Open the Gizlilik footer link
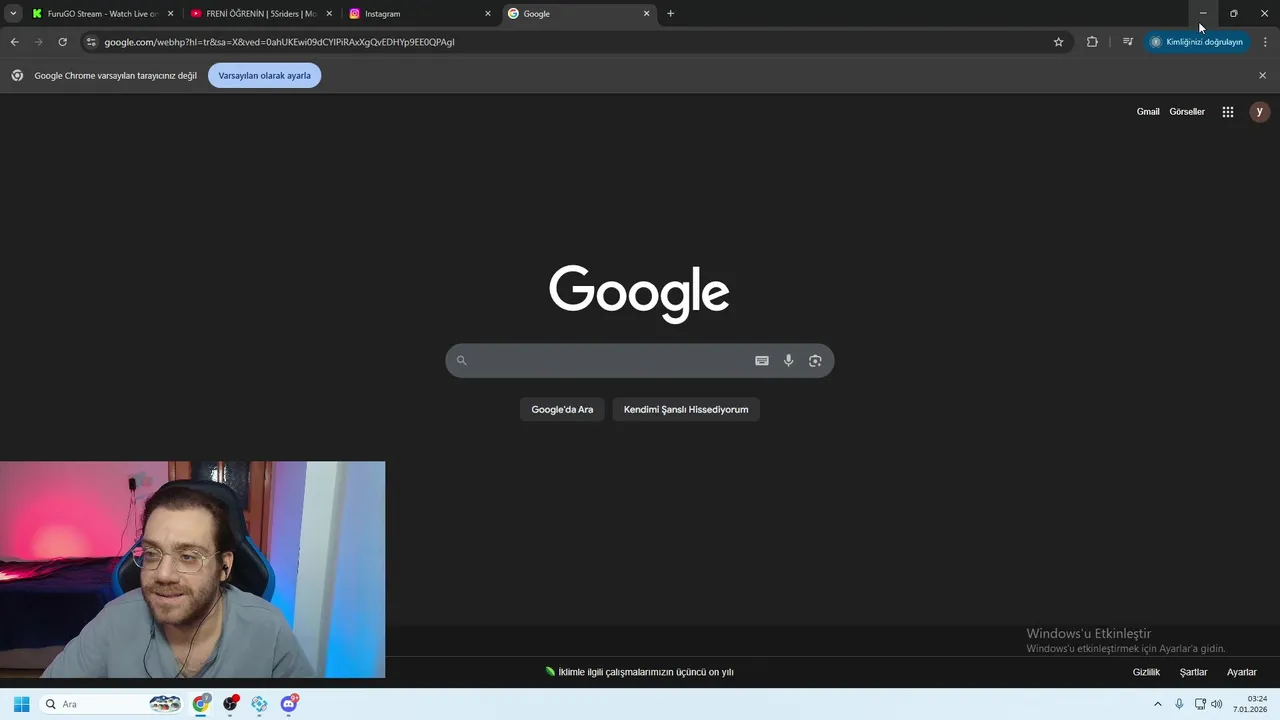The image size is (1280, 720). point(1146,672)
